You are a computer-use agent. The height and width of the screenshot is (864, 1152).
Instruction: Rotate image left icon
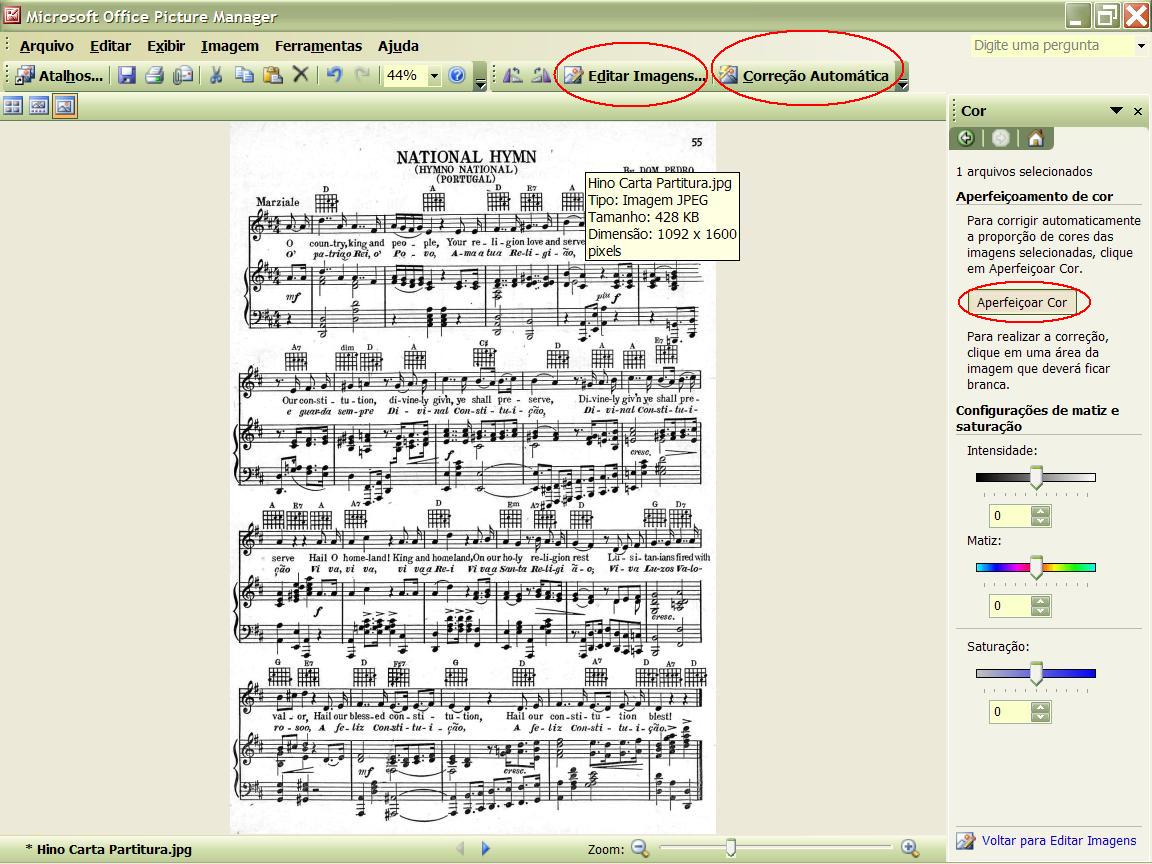tap(513, 75)
